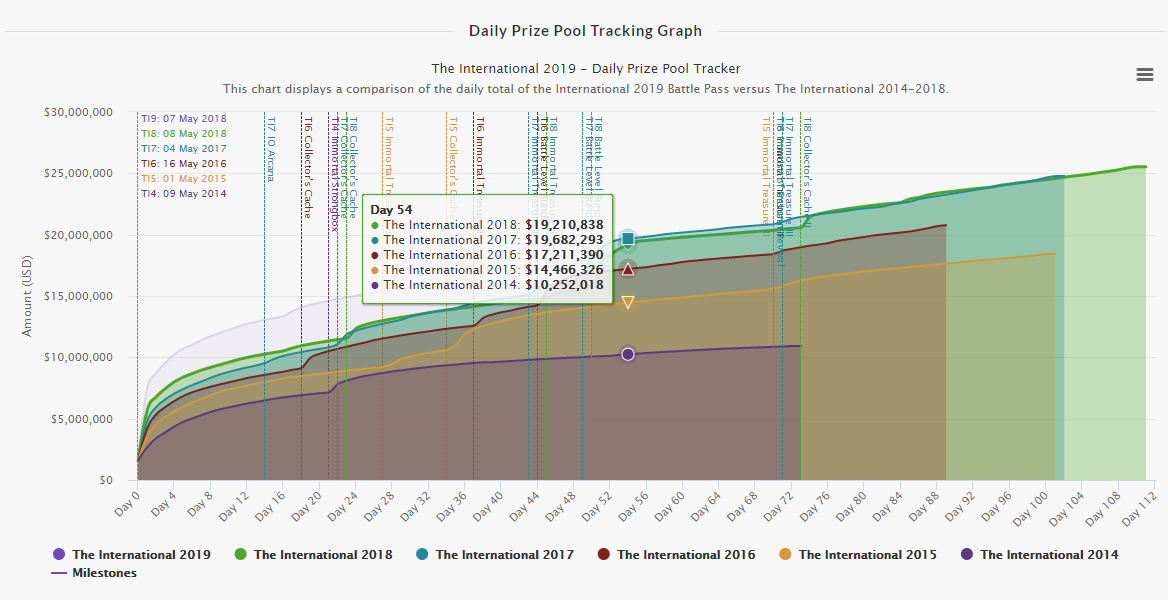Toggle The International 2016 series in legend
This screenshot has height=600, width=1168.
pos(676,555)
